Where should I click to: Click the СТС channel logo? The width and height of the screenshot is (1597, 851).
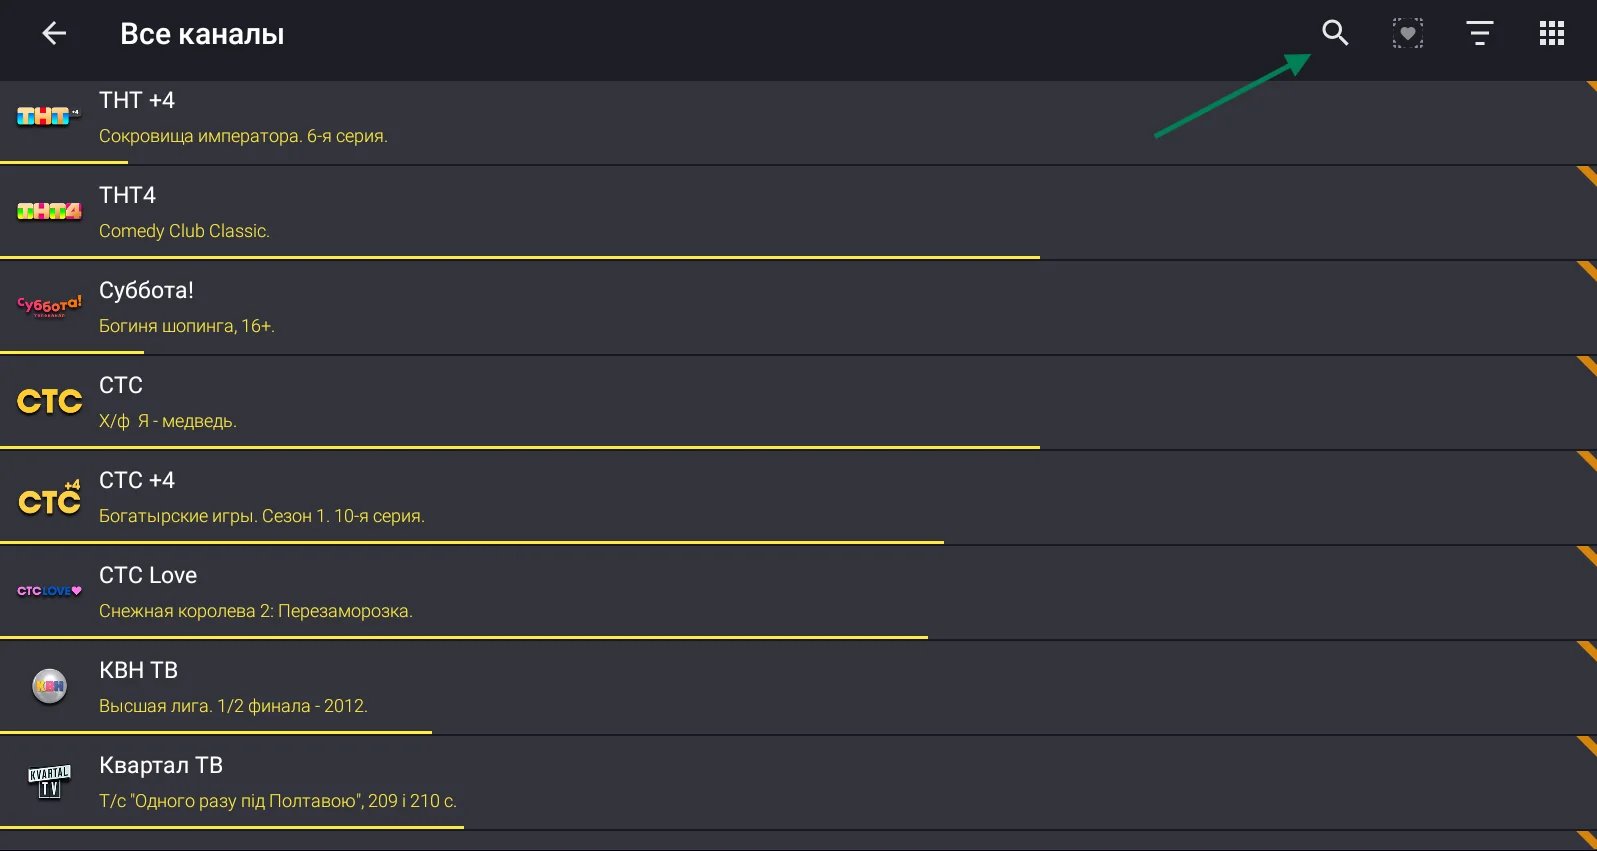click(x=49, y=401)
